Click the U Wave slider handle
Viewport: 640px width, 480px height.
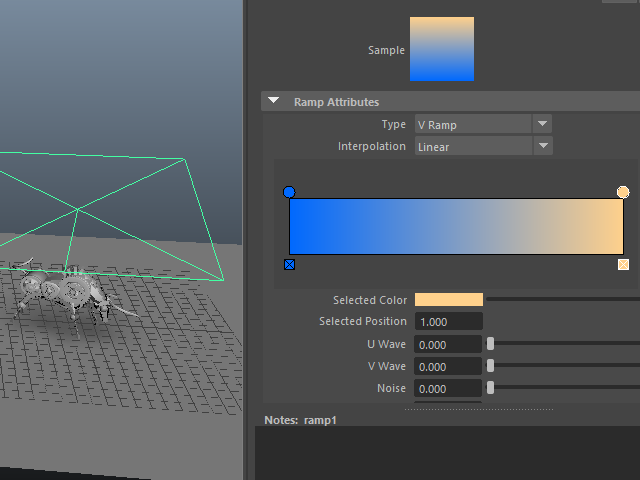tap(491, 344)
